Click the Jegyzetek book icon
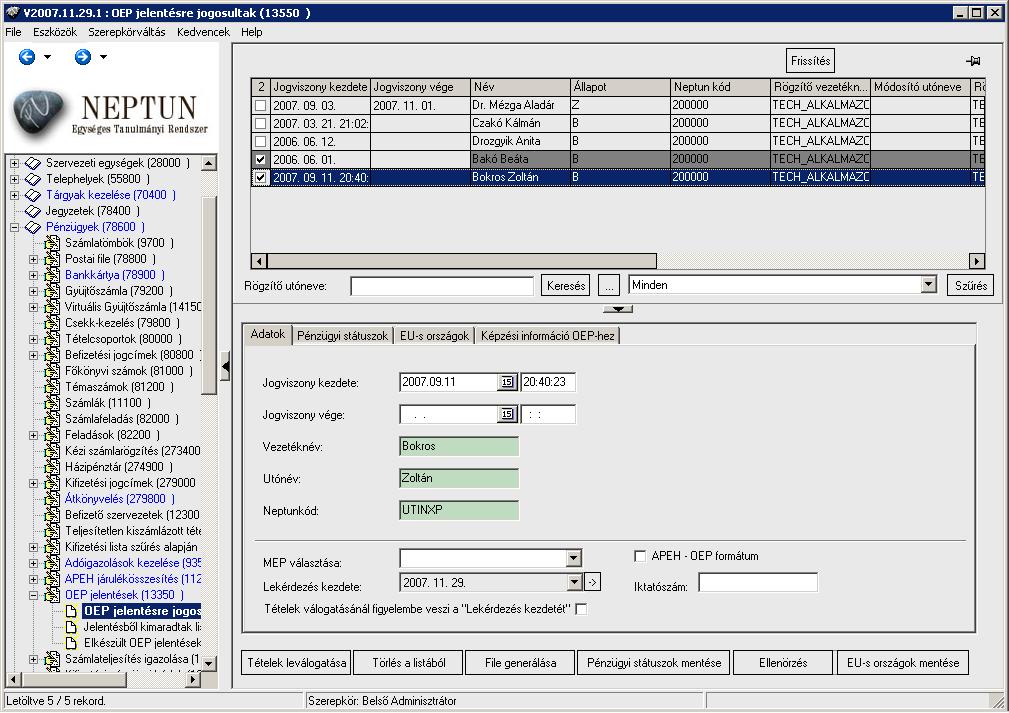 pyautogui.click(x=33, y=211)
